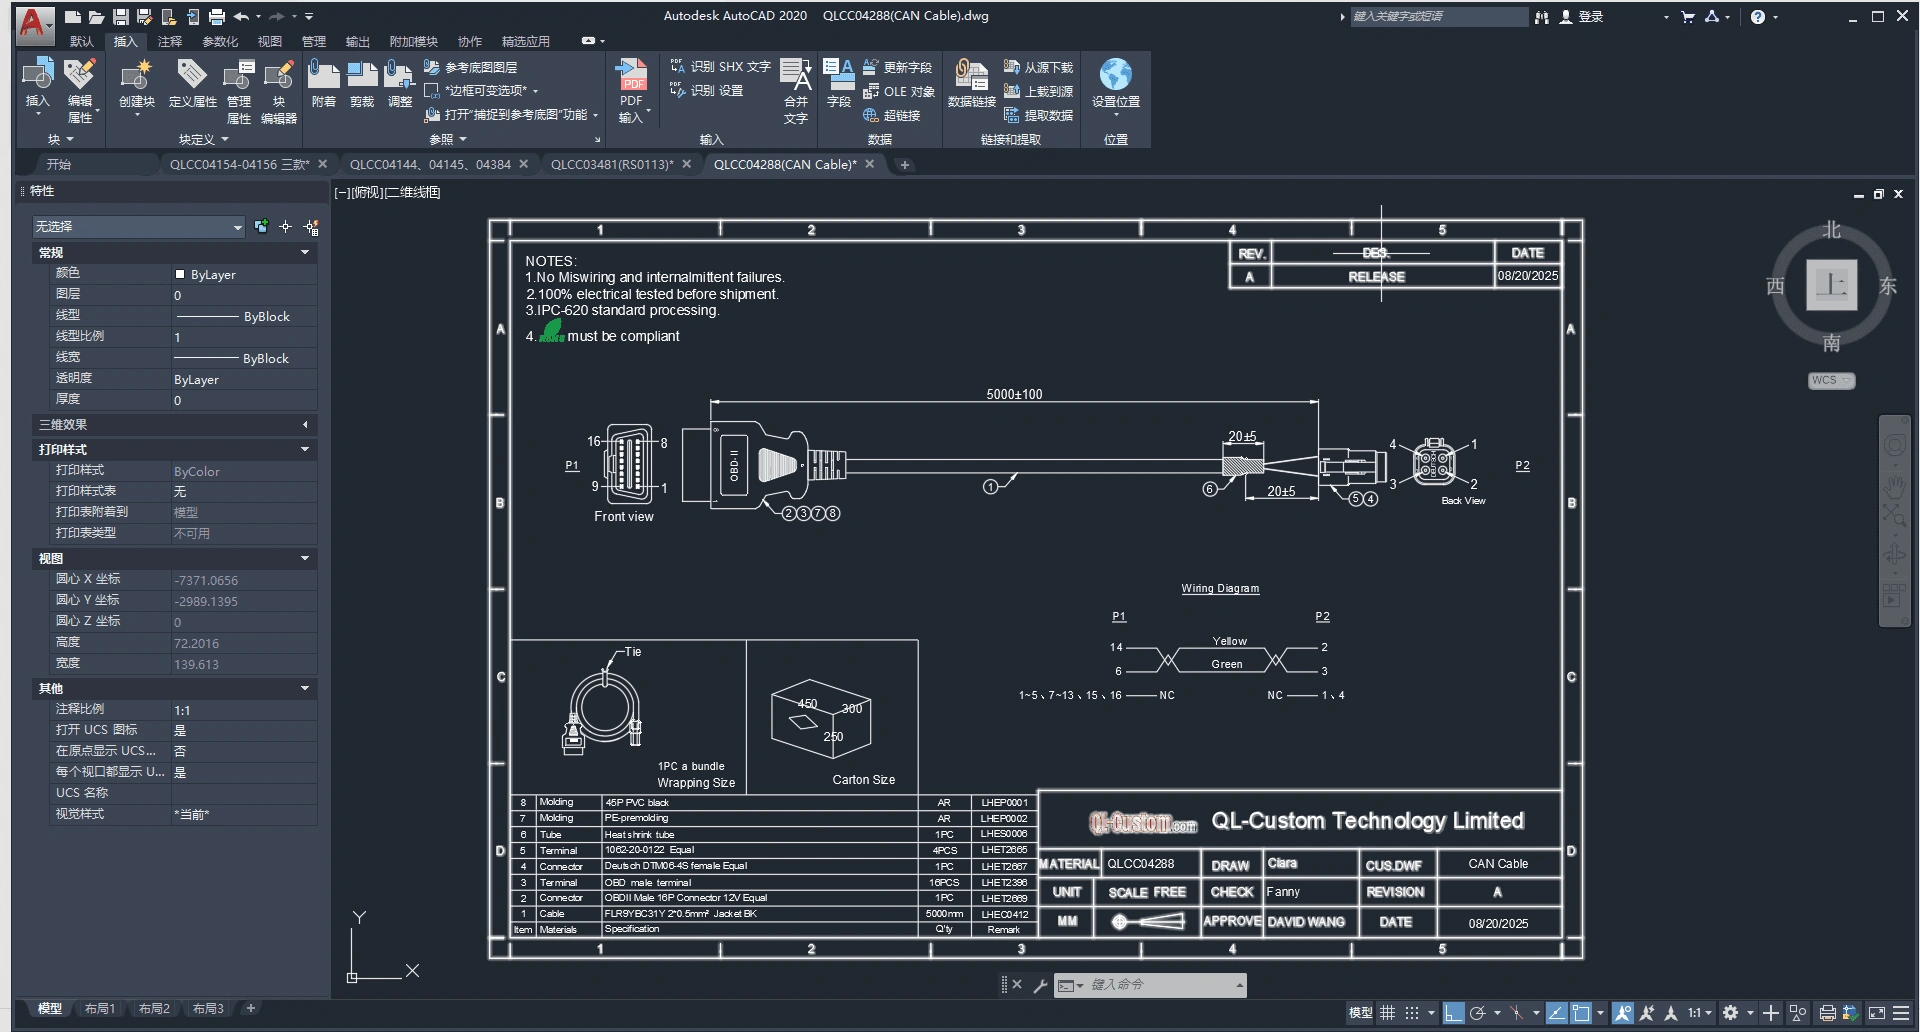Click the Plot printer icon in quick access toolbar
Screen dimensions: 1920x1032
coord(216,17)
